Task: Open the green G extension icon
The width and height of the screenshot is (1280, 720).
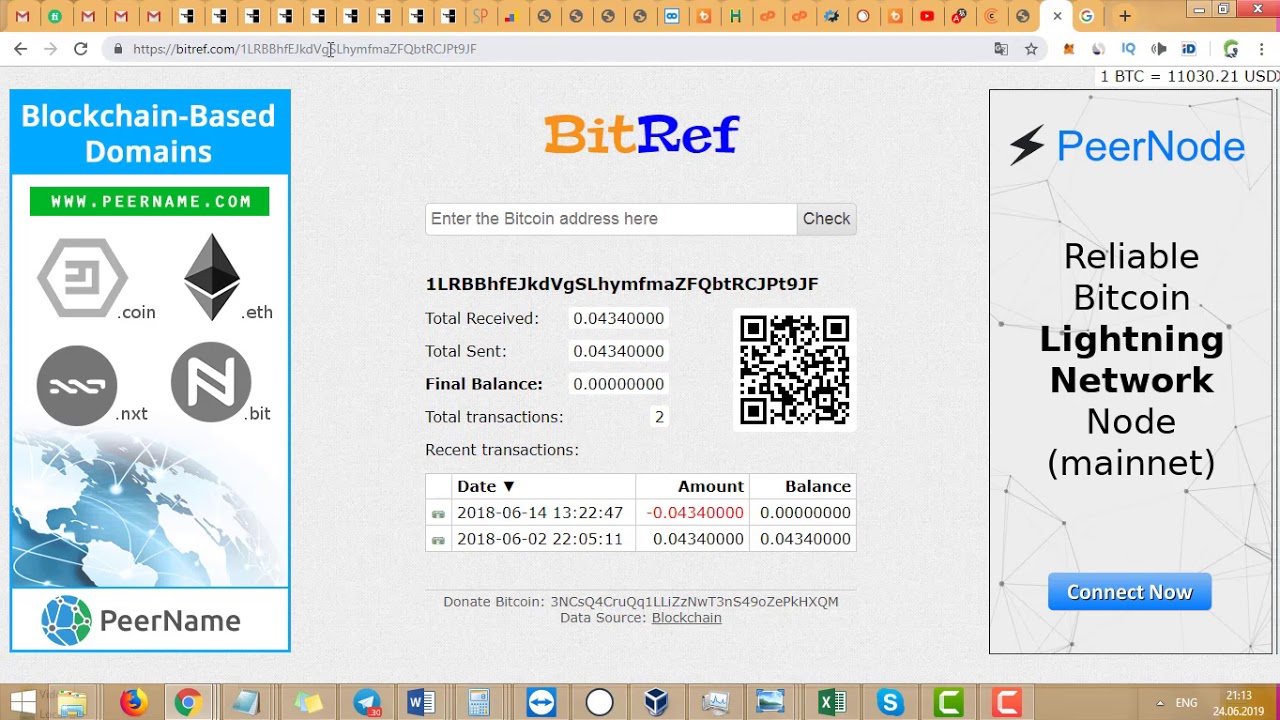Action: pyautogui.click(x=1231, y=48)
